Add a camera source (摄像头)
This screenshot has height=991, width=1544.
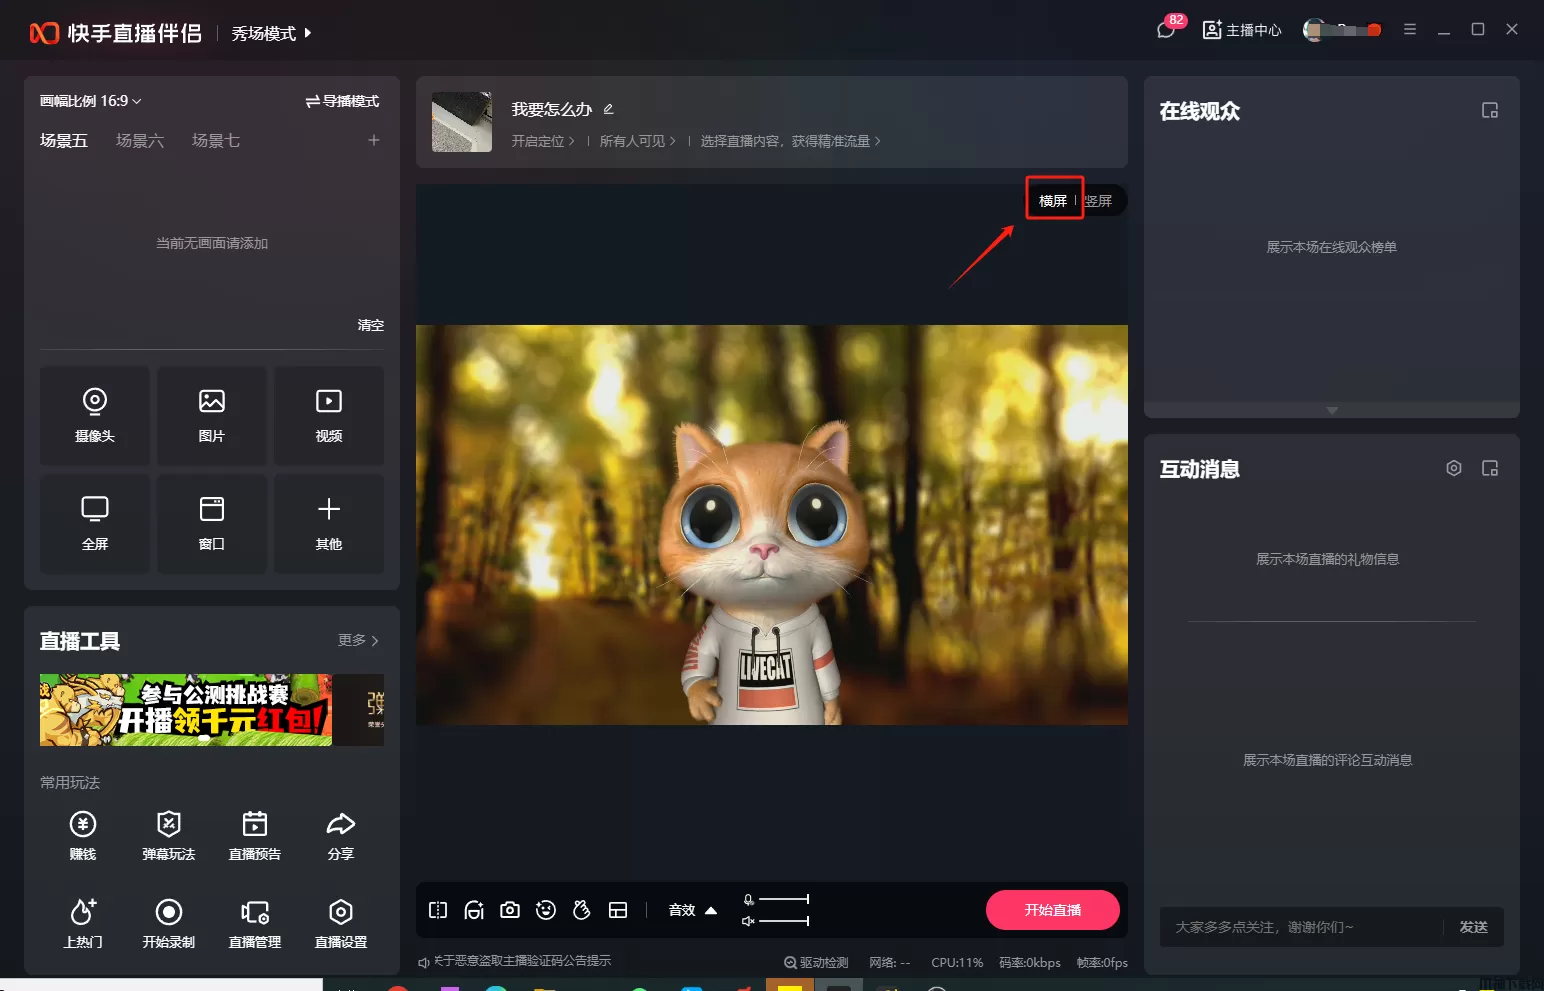(94, 414)
